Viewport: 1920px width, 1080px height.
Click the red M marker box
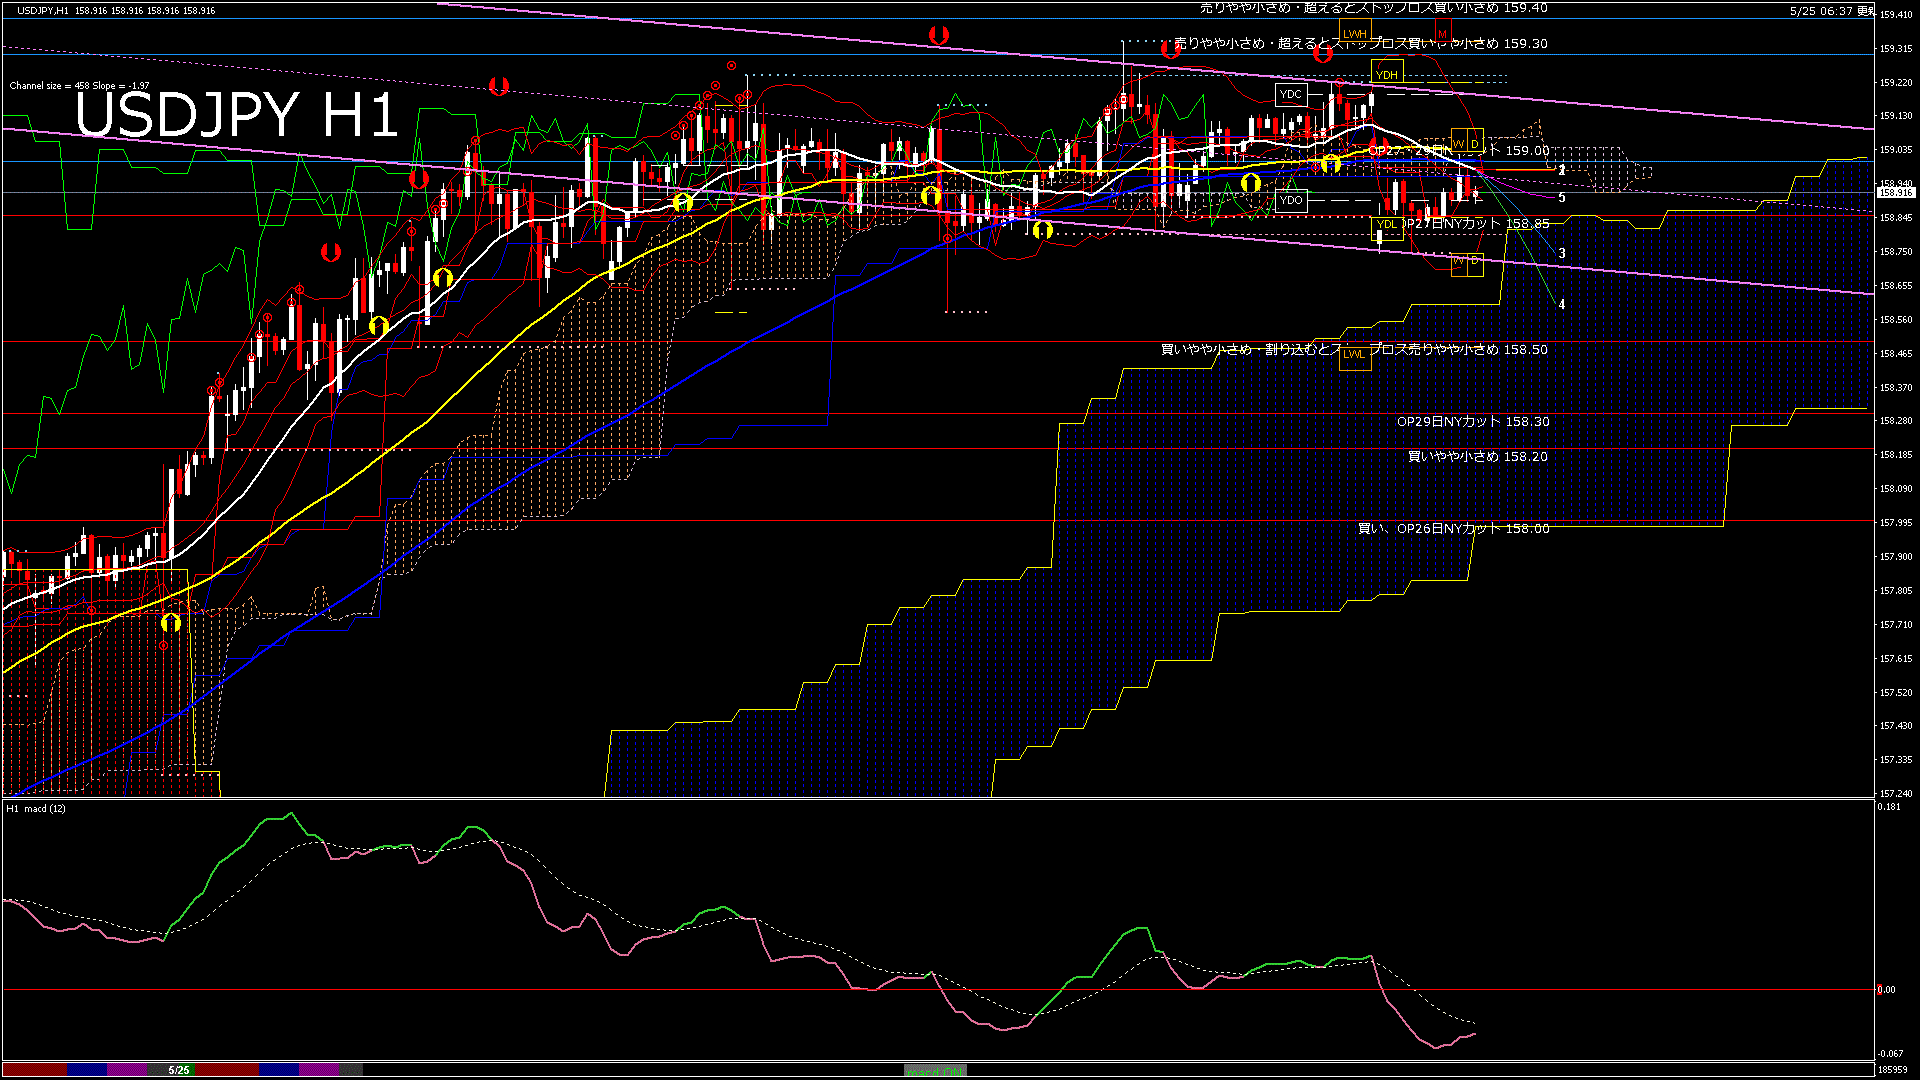click(x=1443, y=33)
